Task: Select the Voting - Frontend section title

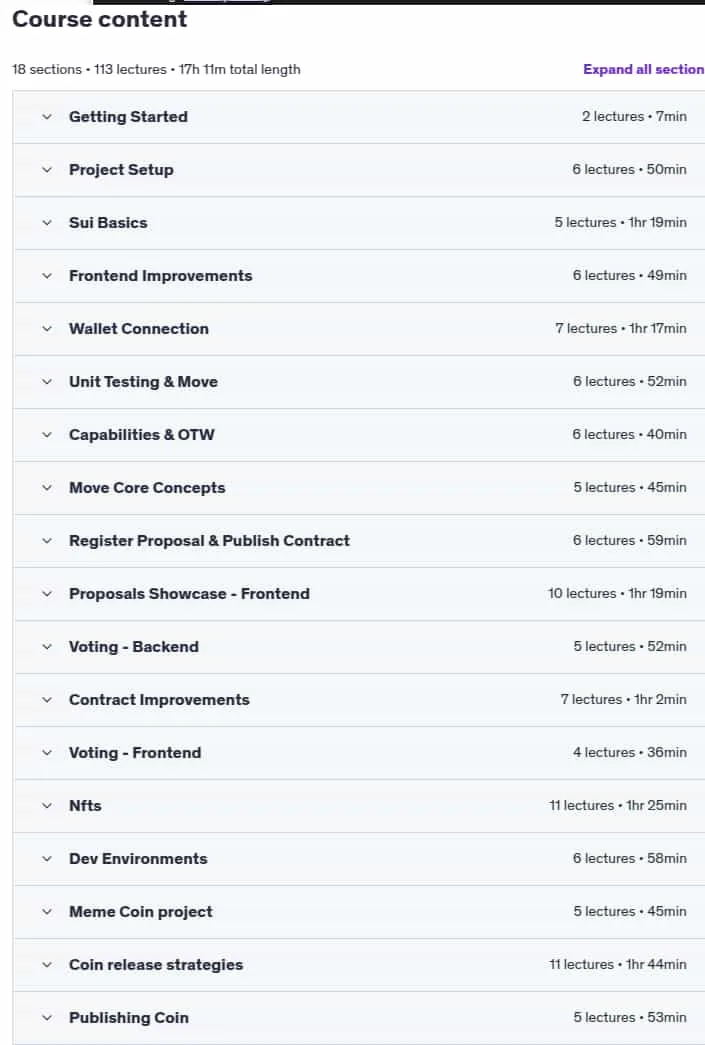Action: pyautogui.click(x=135, y=752)
